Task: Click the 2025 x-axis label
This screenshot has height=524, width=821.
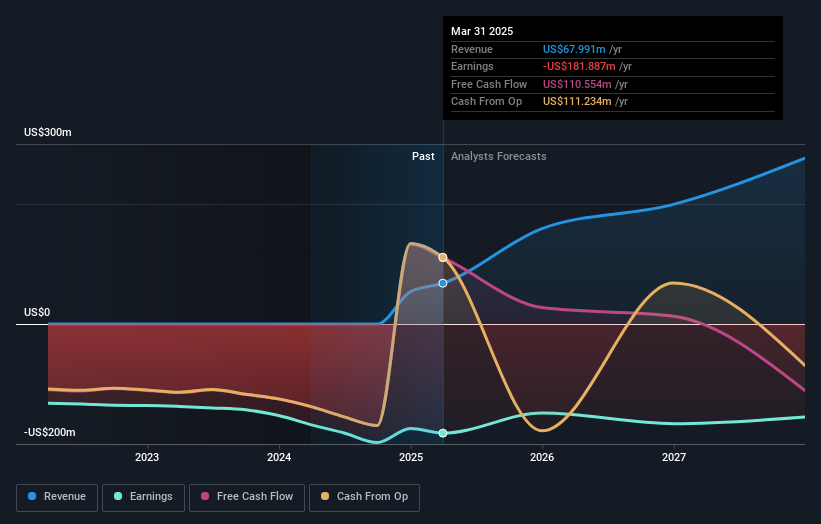Action: pyautogui.click(x=411, y=458)
